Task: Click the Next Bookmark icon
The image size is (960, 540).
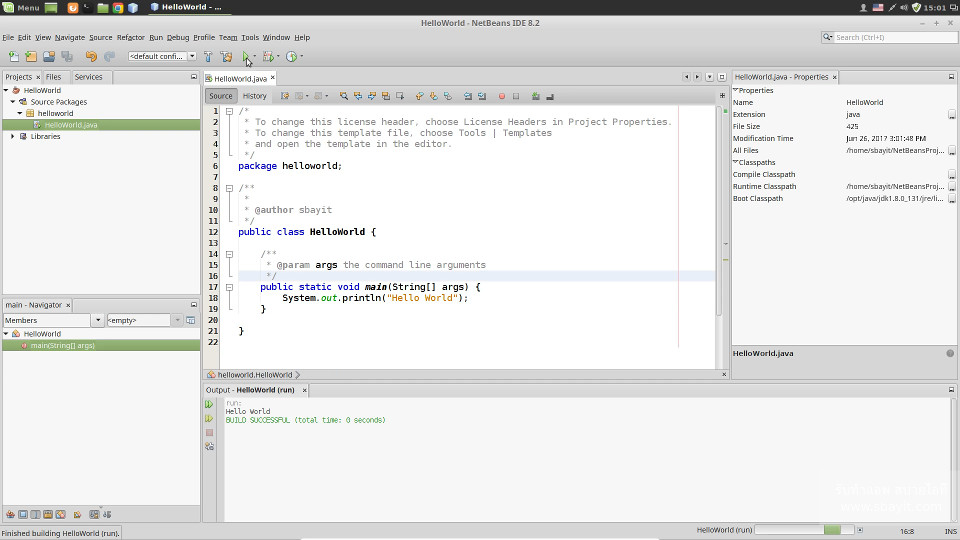Action: pyautogui.click(x=433, y=96)
